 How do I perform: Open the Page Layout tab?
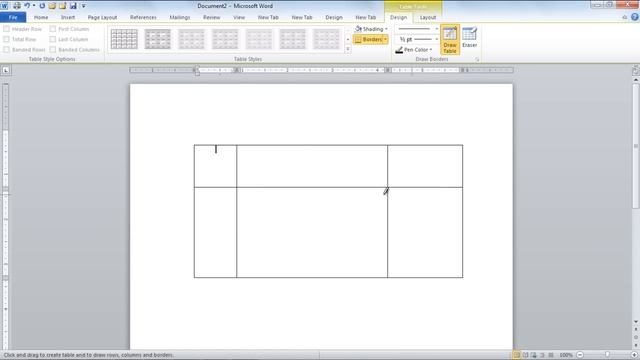(102, 17)
